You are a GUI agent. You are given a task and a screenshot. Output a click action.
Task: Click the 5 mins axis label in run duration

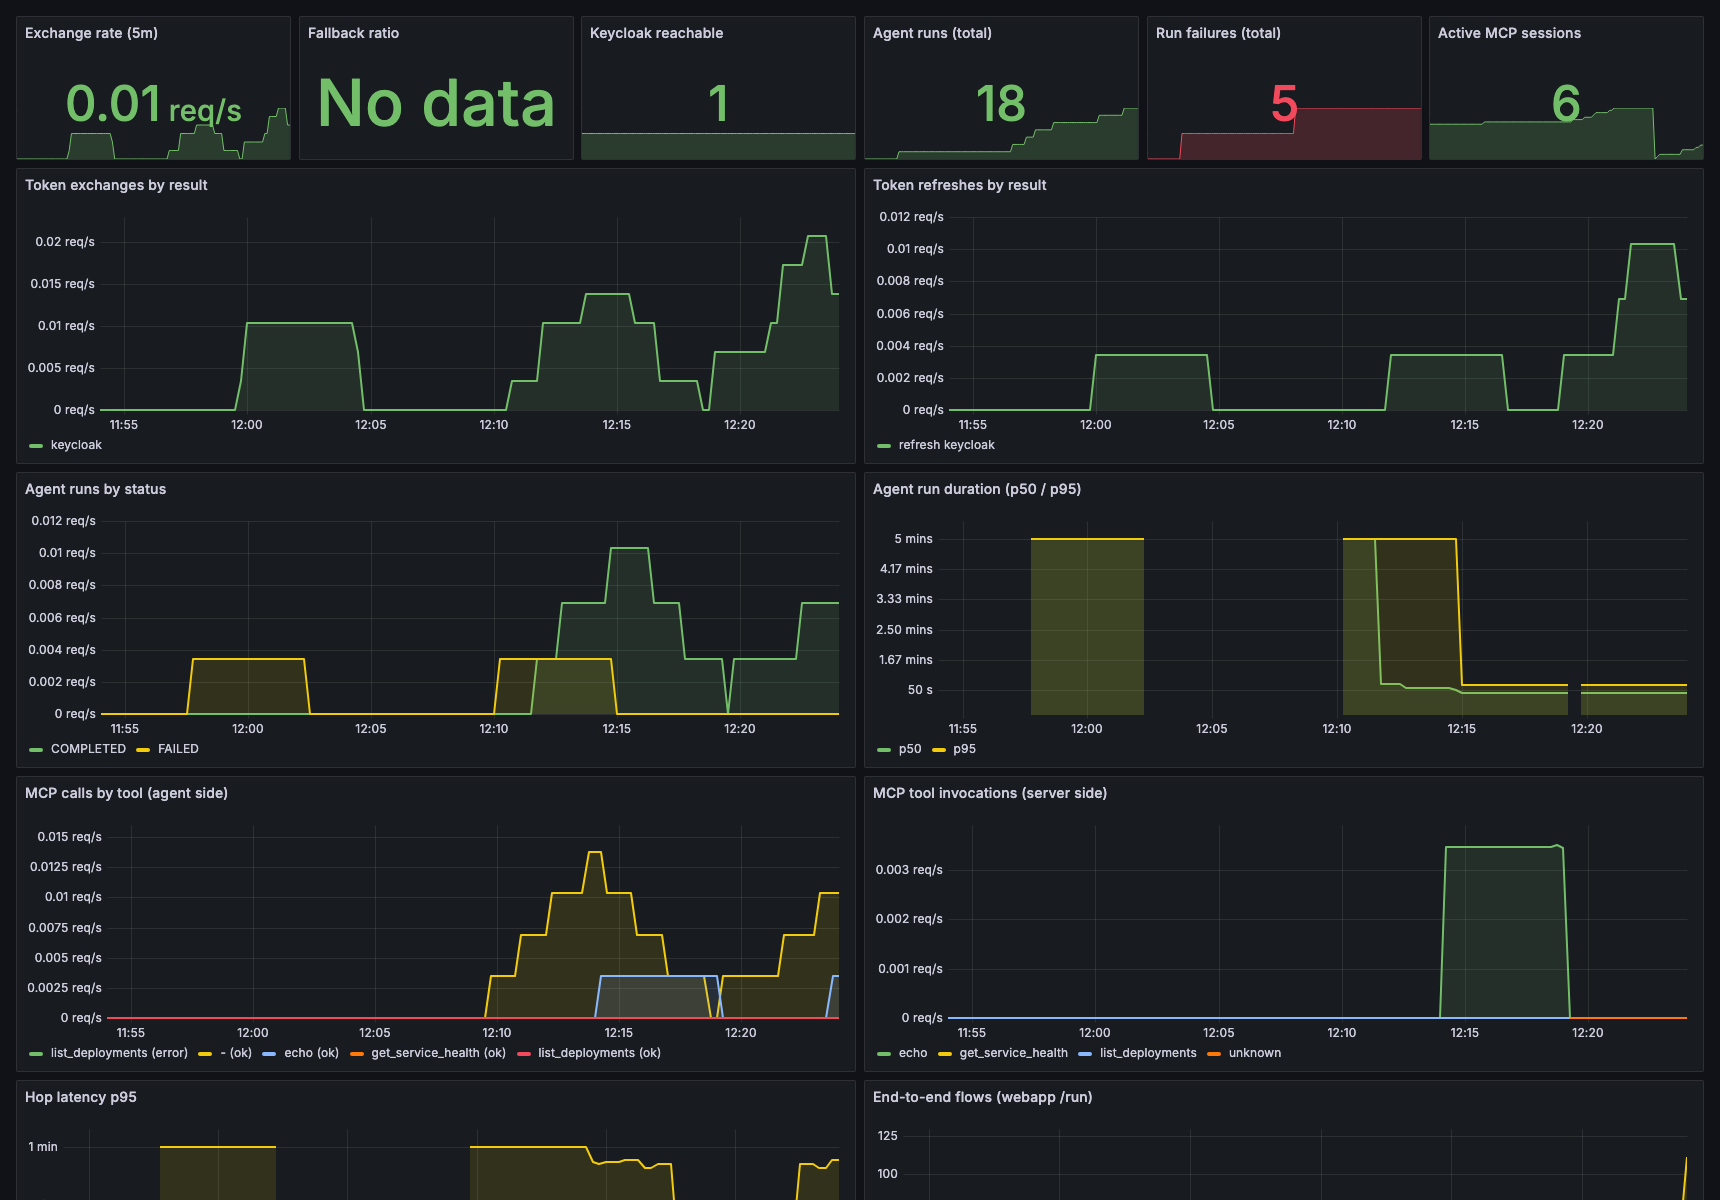point(913,539)
